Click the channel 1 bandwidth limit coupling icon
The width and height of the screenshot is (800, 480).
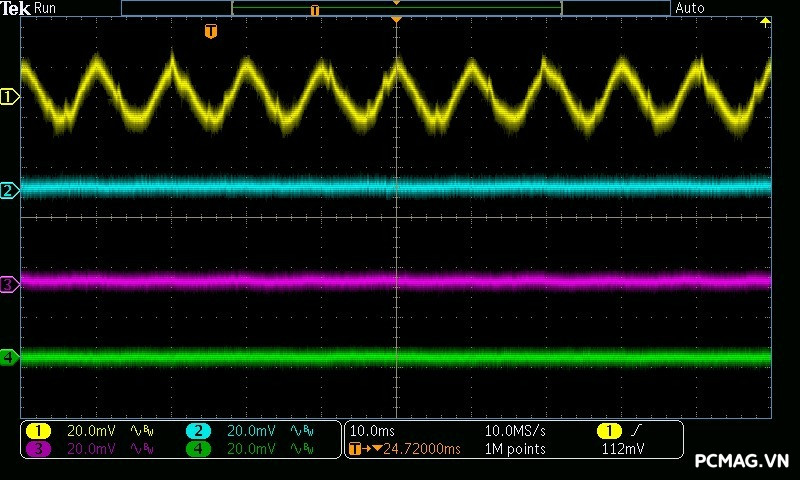coord(142,431)
